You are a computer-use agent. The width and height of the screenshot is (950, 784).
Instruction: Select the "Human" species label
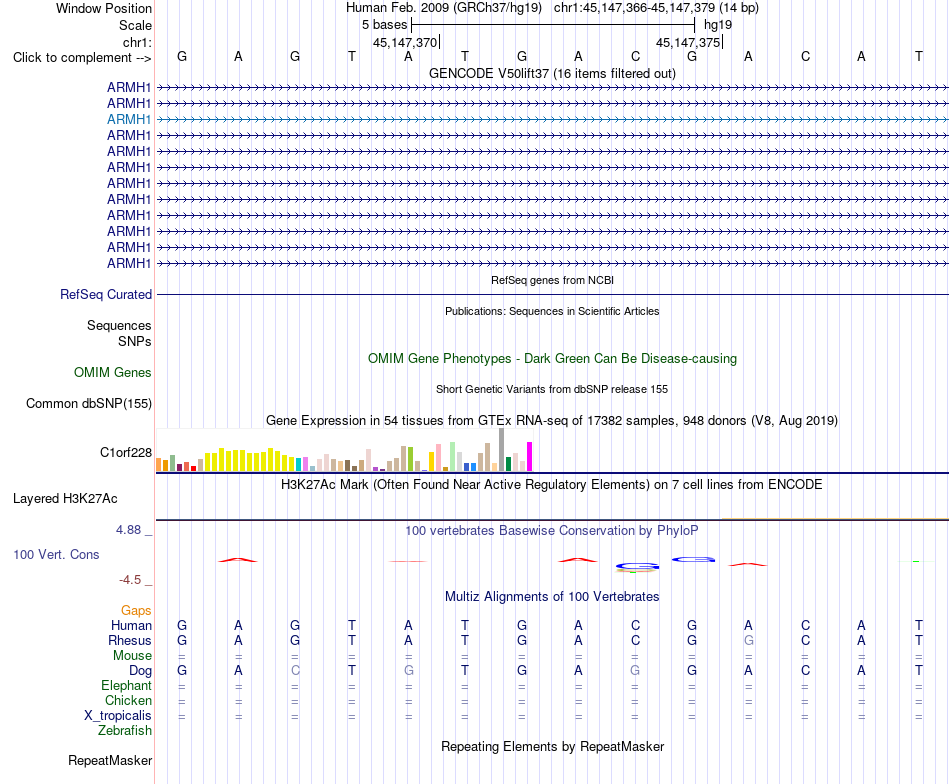pyautogui.click(x=131, y=625)
